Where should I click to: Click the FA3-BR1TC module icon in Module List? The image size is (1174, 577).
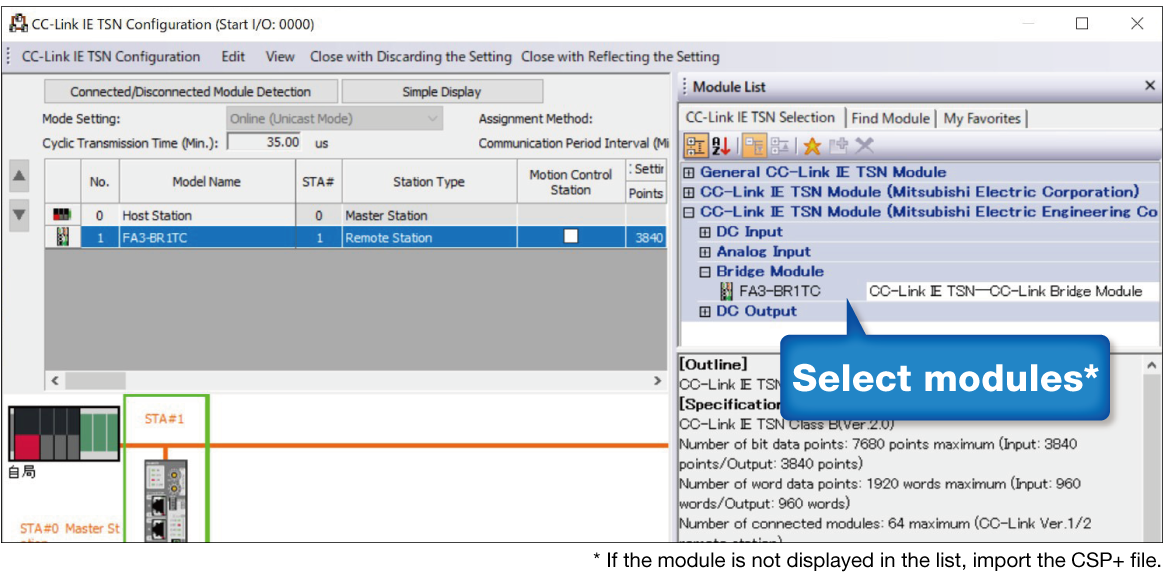point(726,291)
